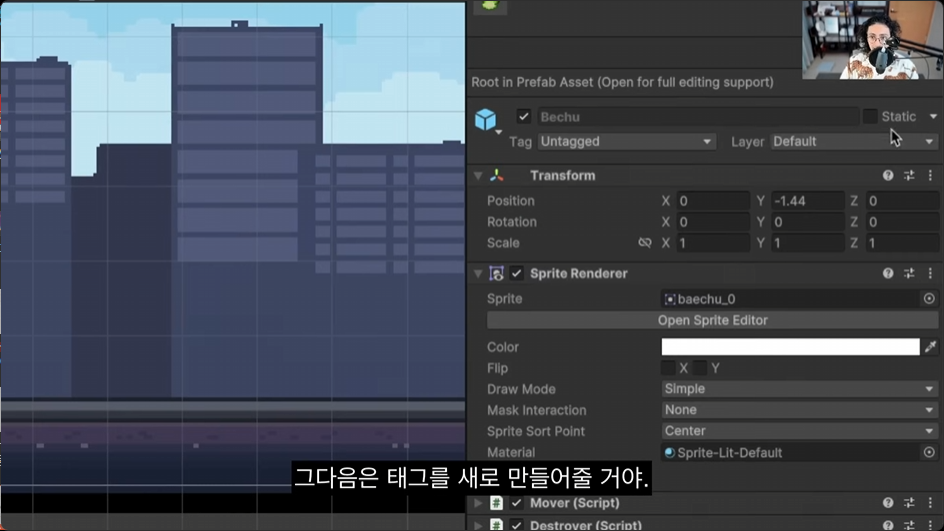The image size is (944, 531).
Task: Click the Destroyer script icon
Action: tap(496, 524)
